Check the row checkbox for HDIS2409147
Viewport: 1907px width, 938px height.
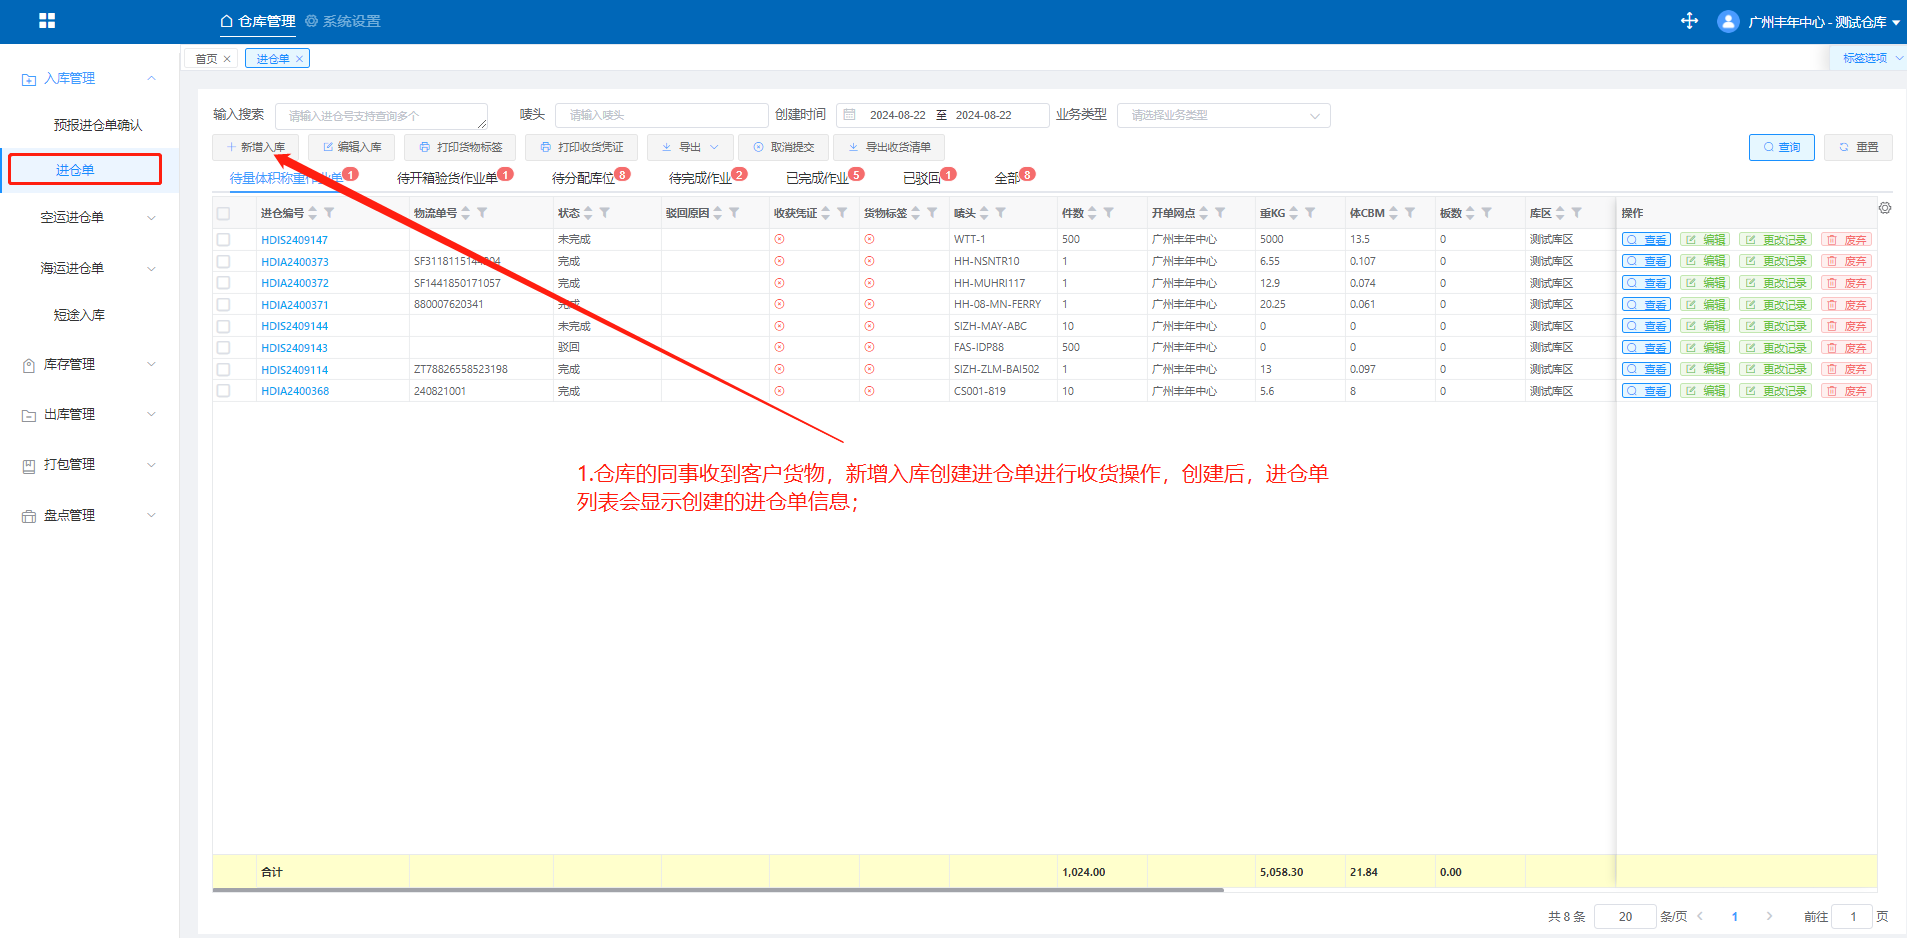coord(223,240)
